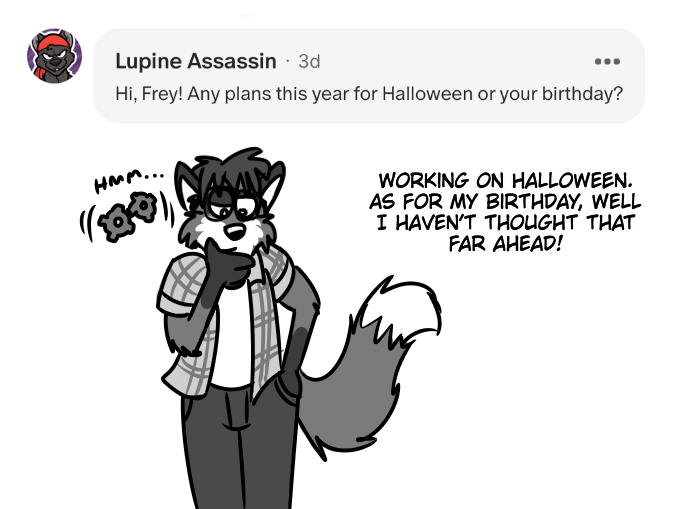Click the I HAVEN'T THOUGHT THAT line
Viewport: 697px width, 509px height.
click(x=505, y=223)
